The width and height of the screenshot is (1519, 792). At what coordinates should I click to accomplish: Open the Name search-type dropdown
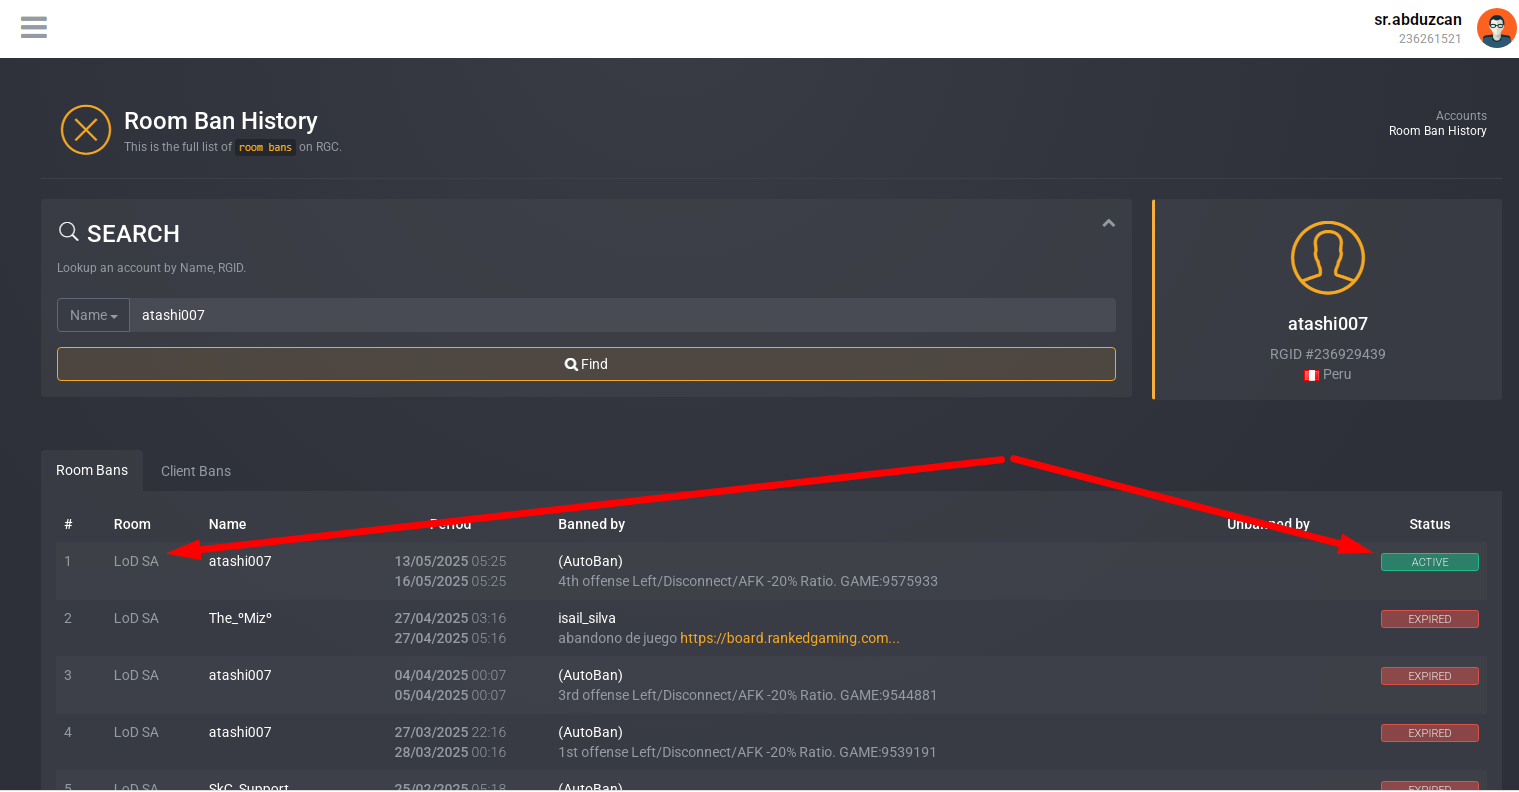(94, 315)
